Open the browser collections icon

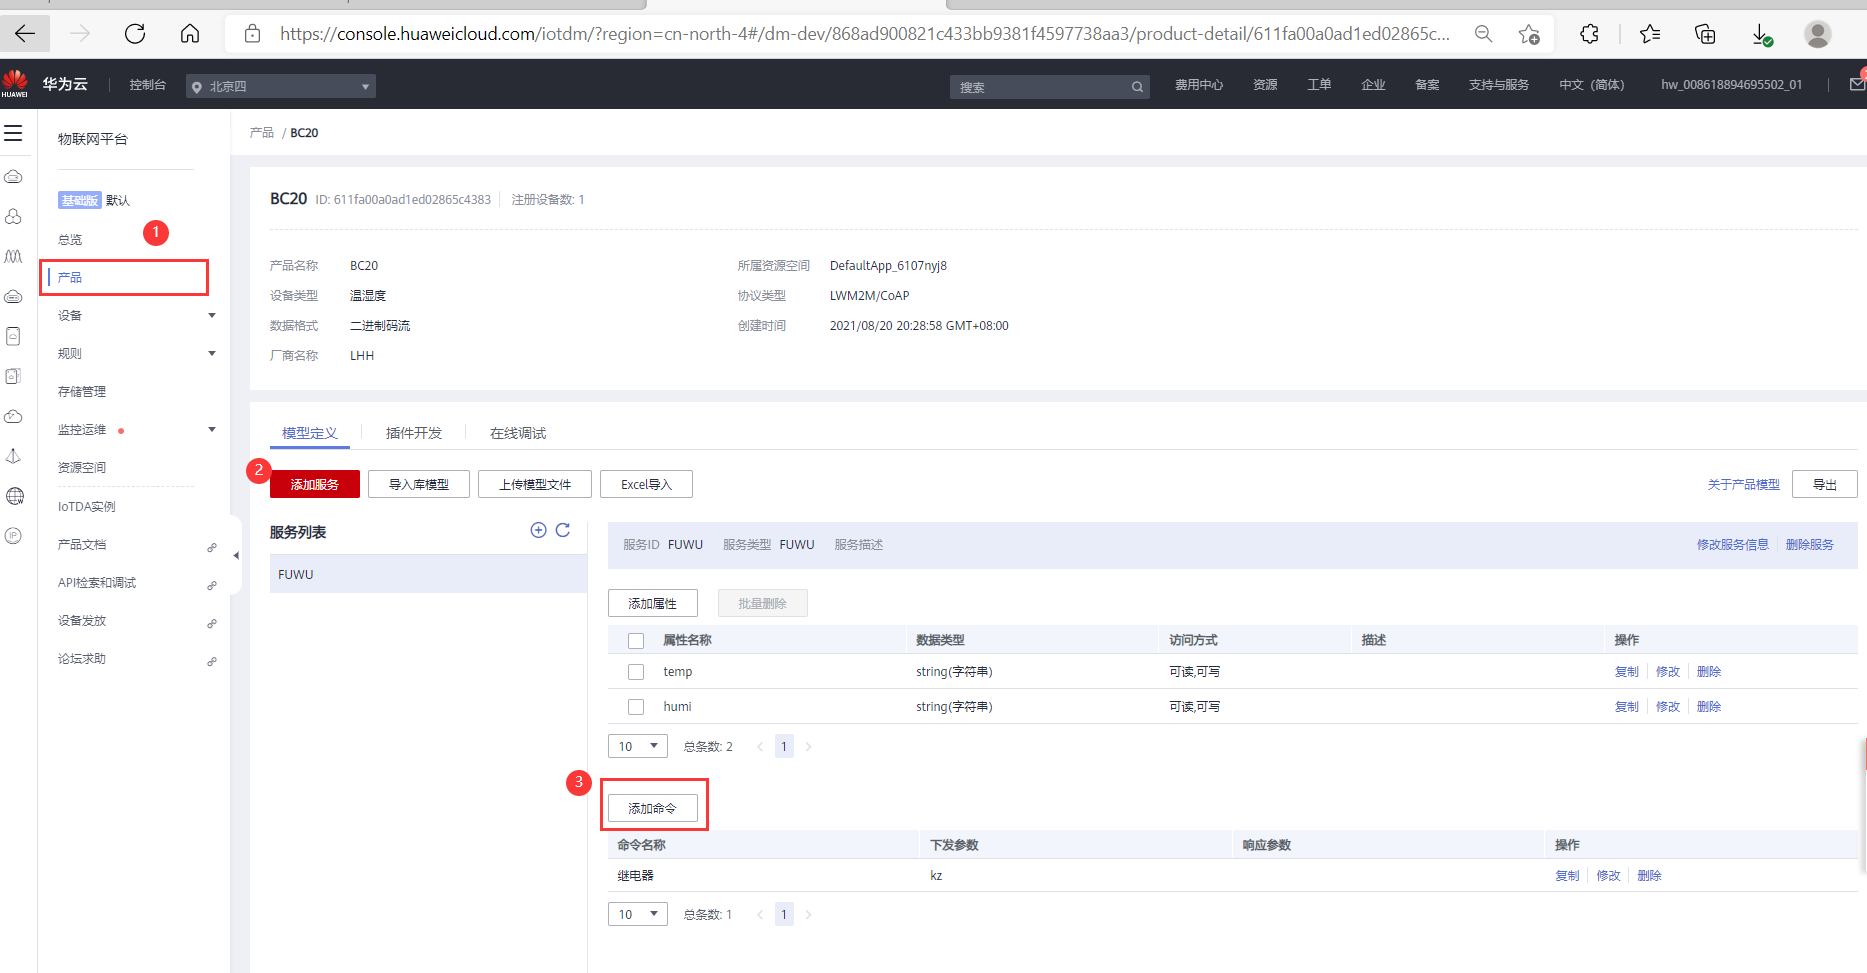tap(1705, 34)
